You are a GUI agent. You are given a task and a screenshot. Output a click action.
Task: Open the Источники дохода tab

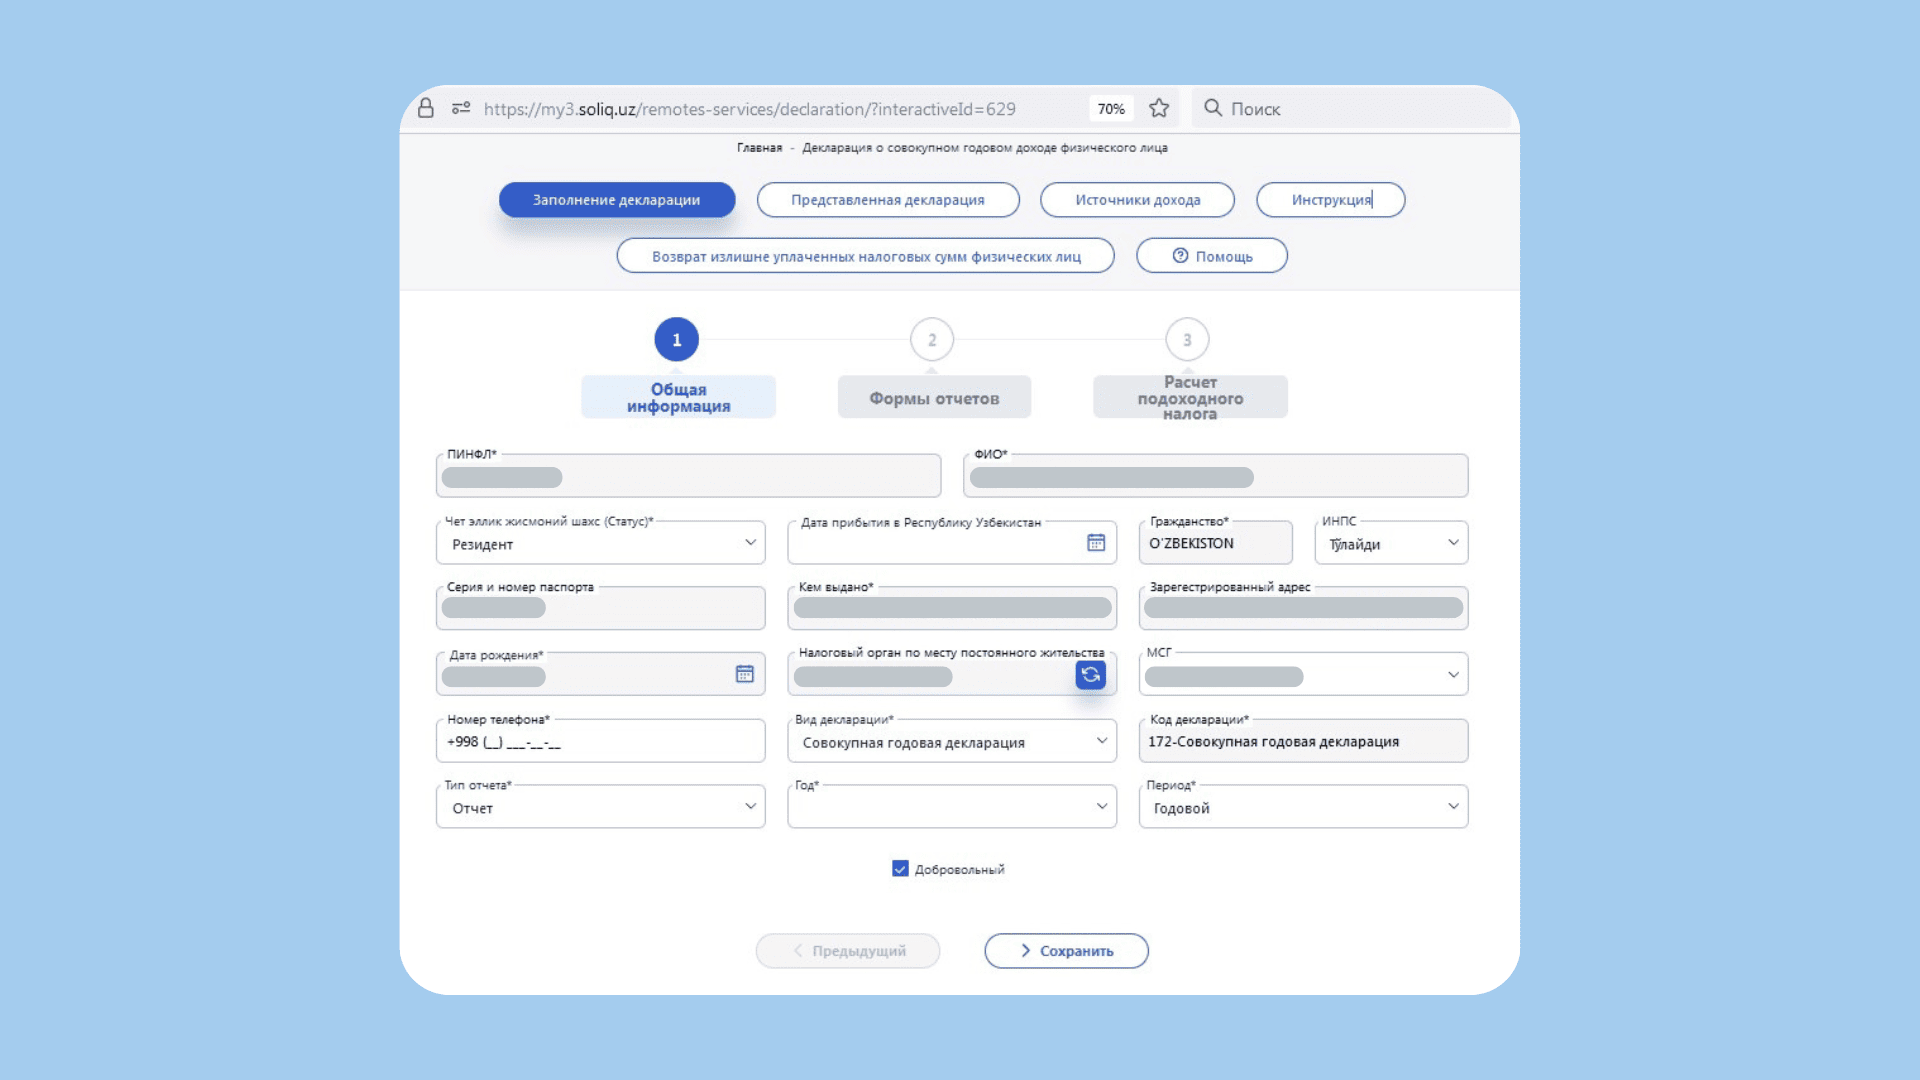pos(1137,200)
